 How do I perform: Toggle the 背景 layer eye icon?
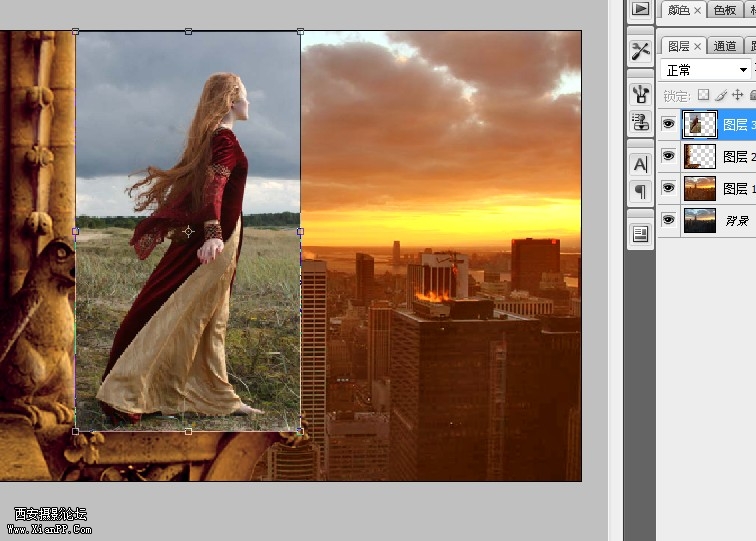669,220
